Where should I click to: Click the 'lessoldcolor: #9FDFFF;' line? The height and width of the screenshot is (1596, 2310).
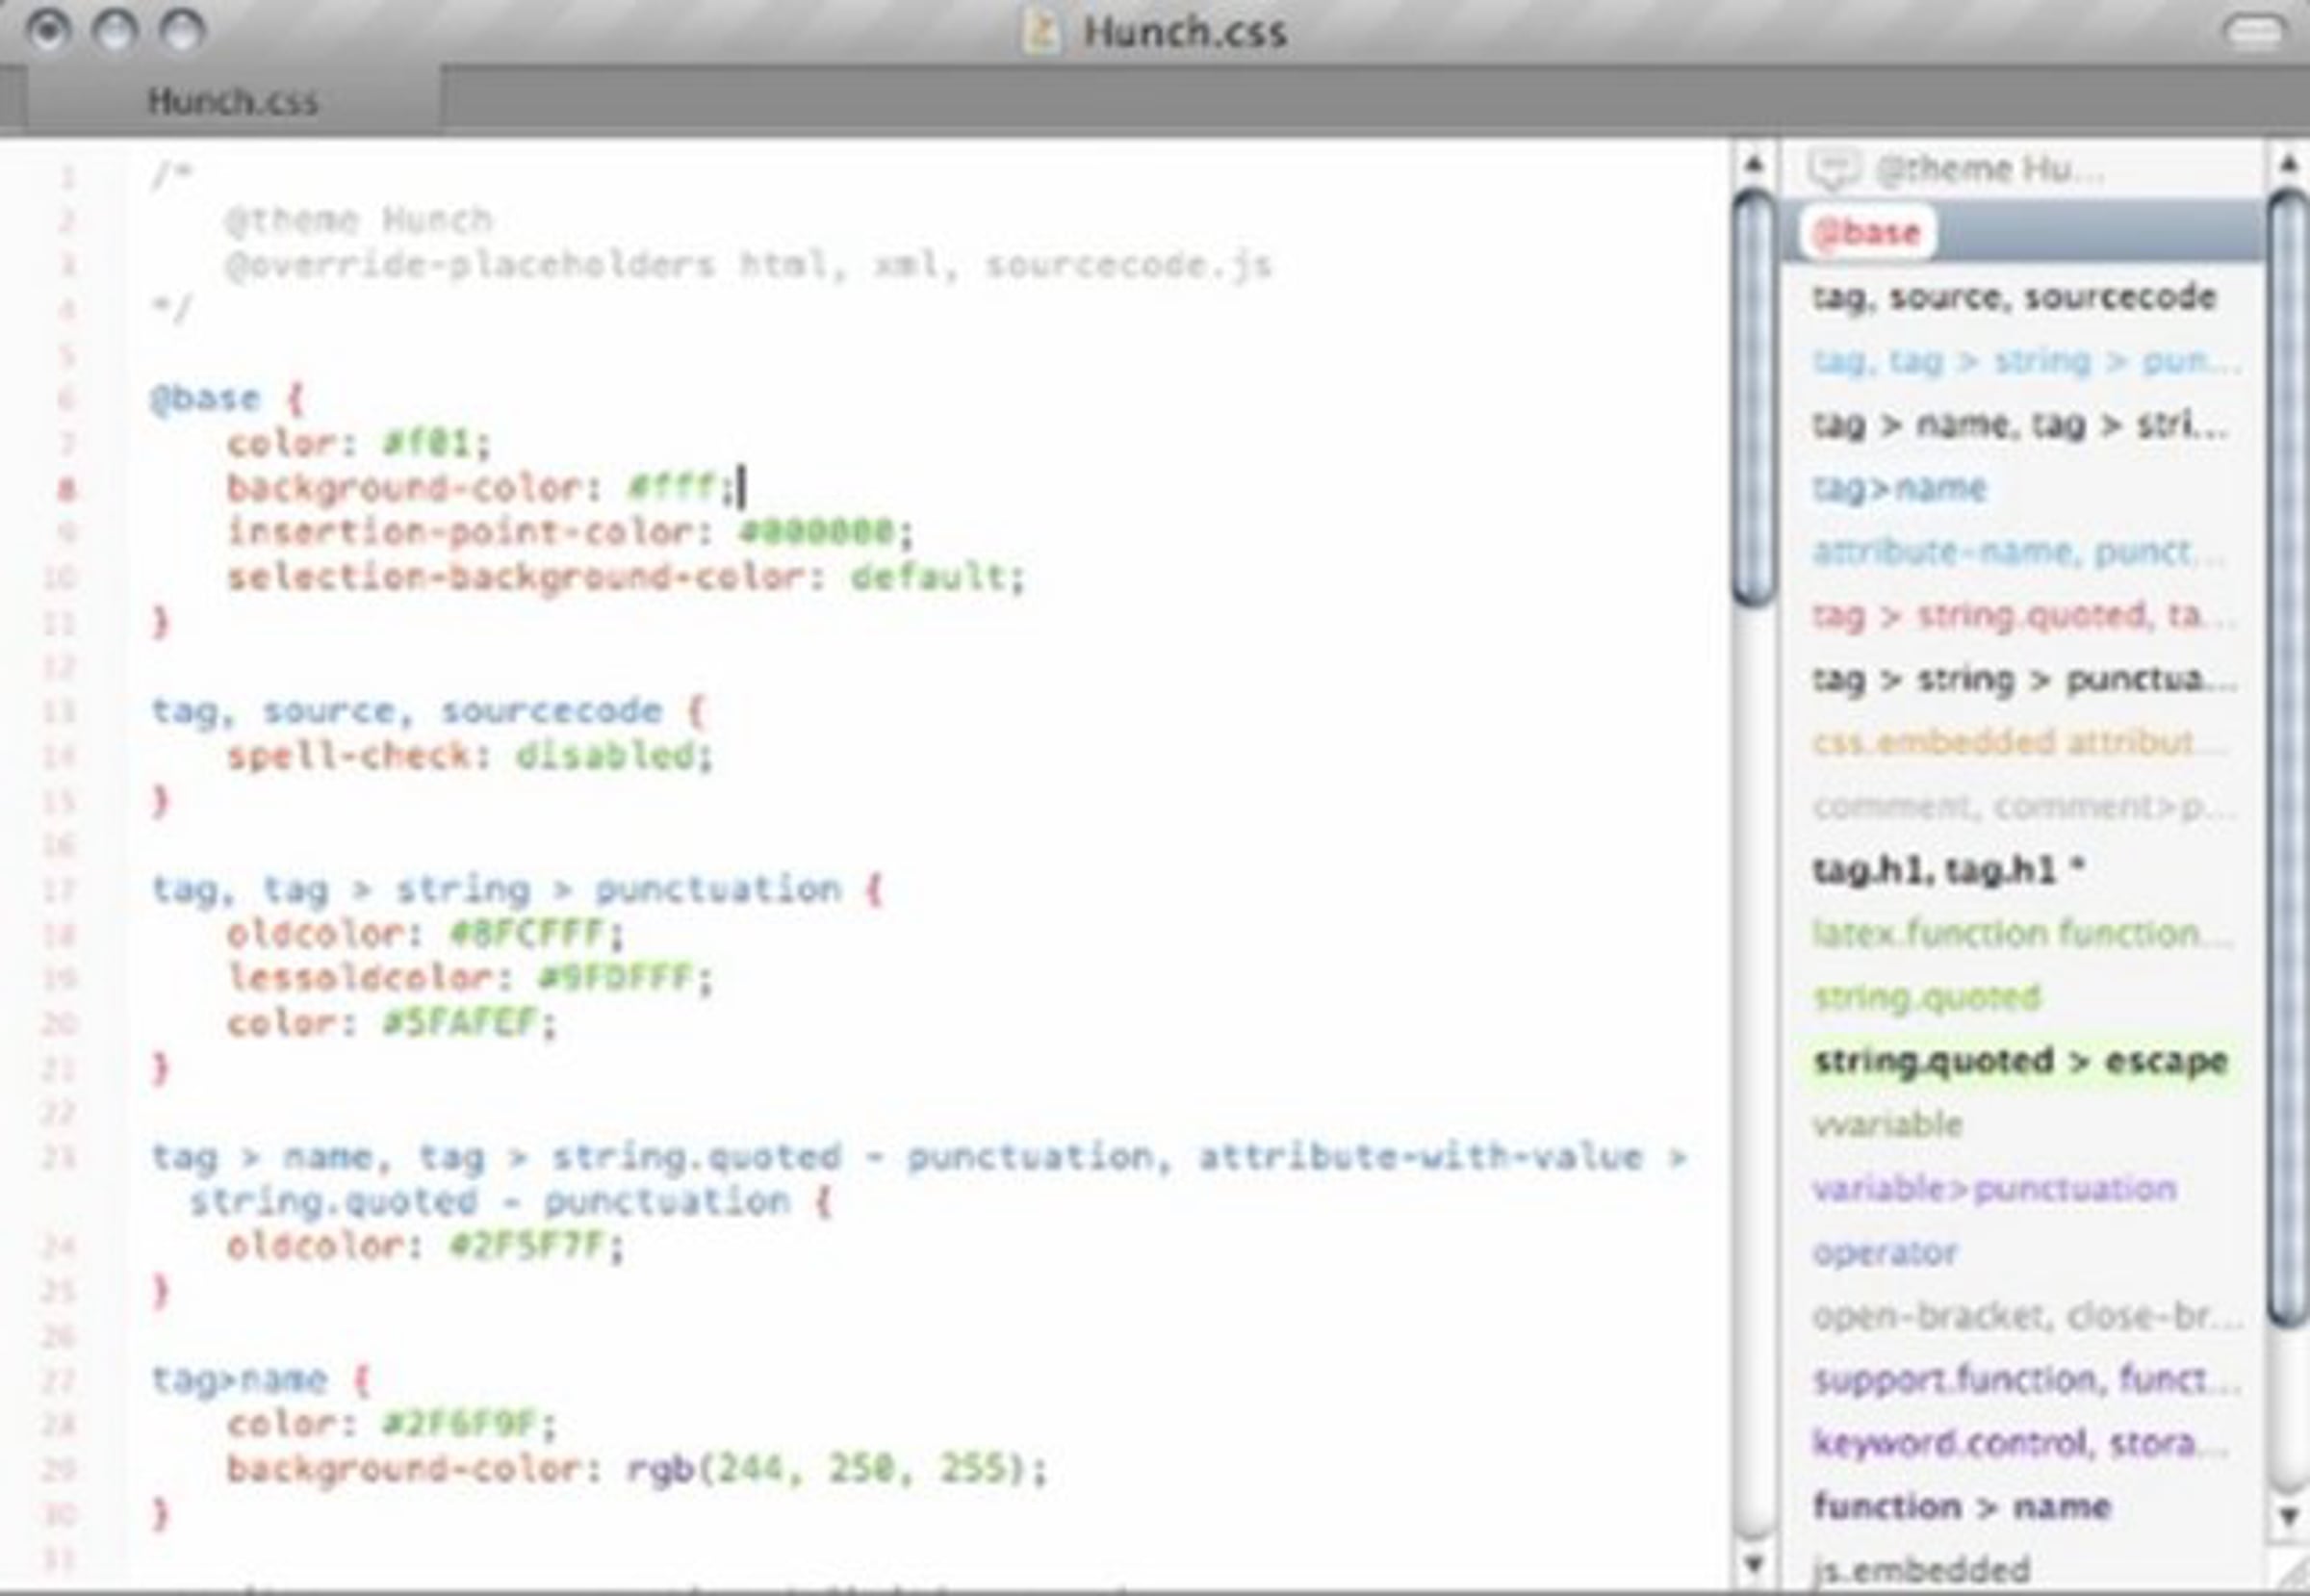tap(470, 978)
